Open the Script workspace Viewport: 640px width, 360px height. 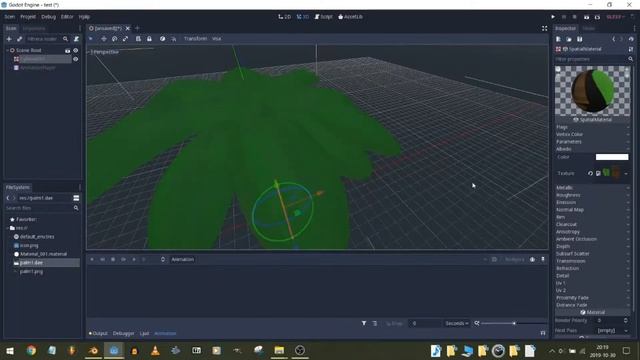(323, 17)
